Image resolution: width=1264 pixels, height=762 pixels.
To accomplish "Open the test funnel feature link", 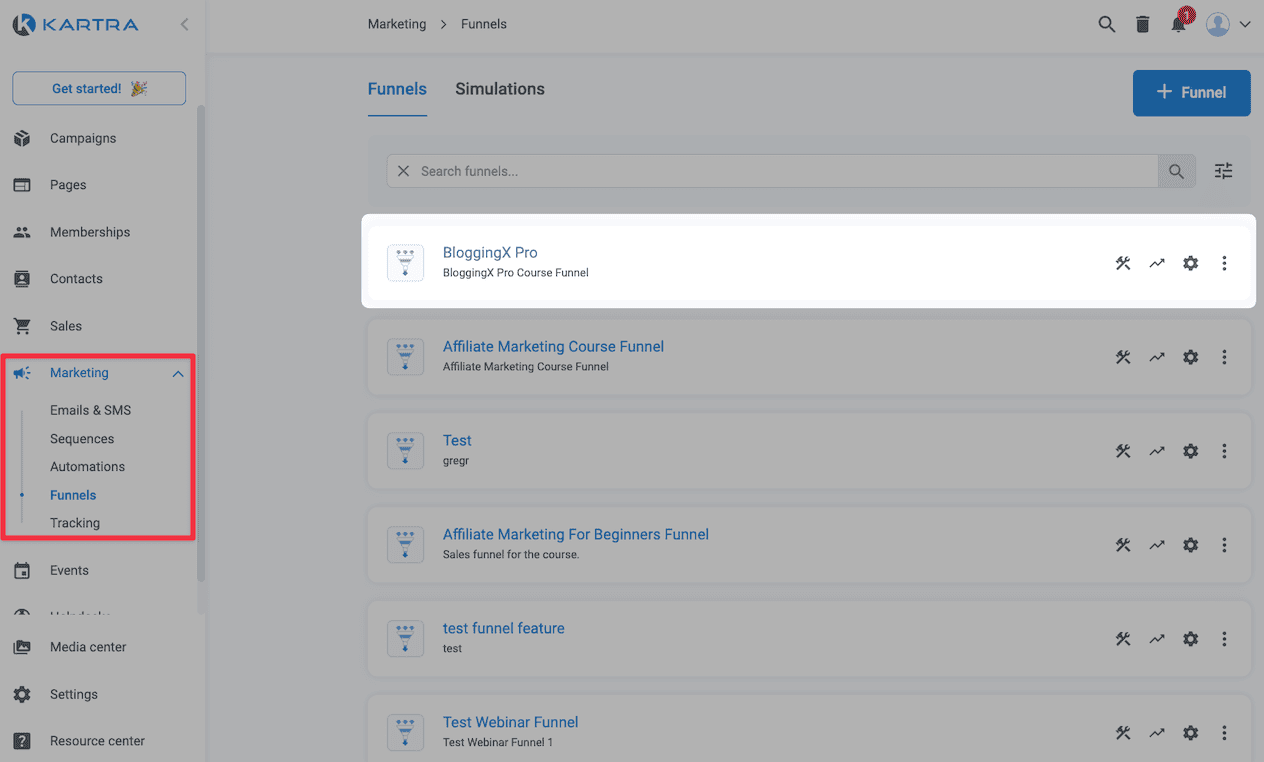I will tap(503, 628).
